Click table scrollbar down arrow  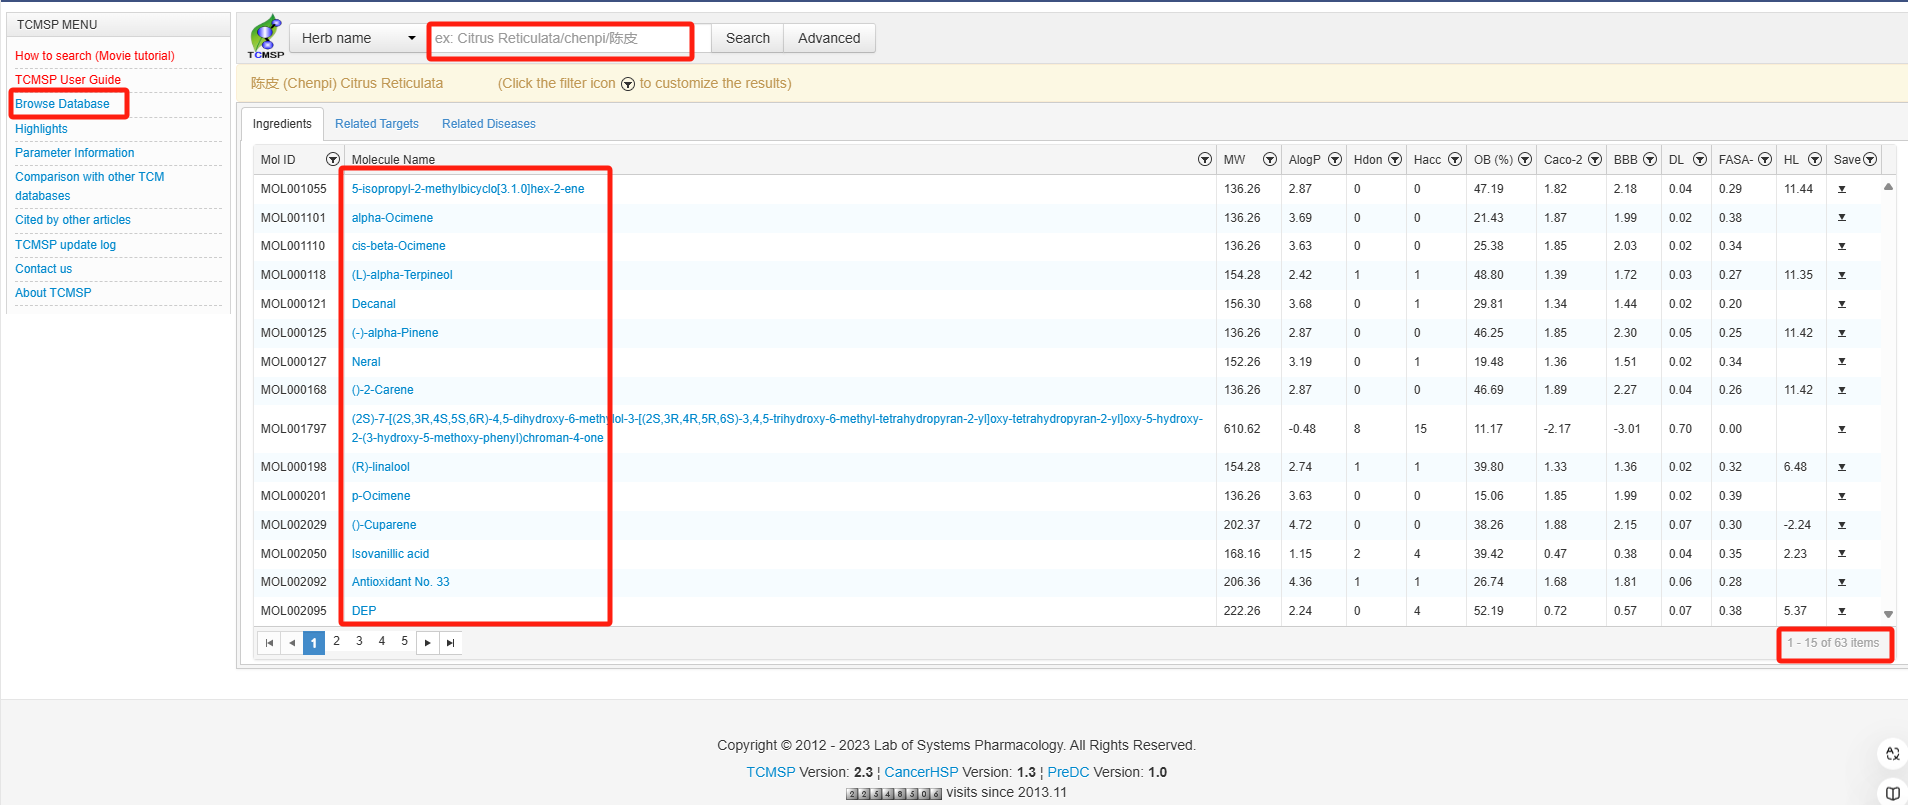[x=1888, y=614]
